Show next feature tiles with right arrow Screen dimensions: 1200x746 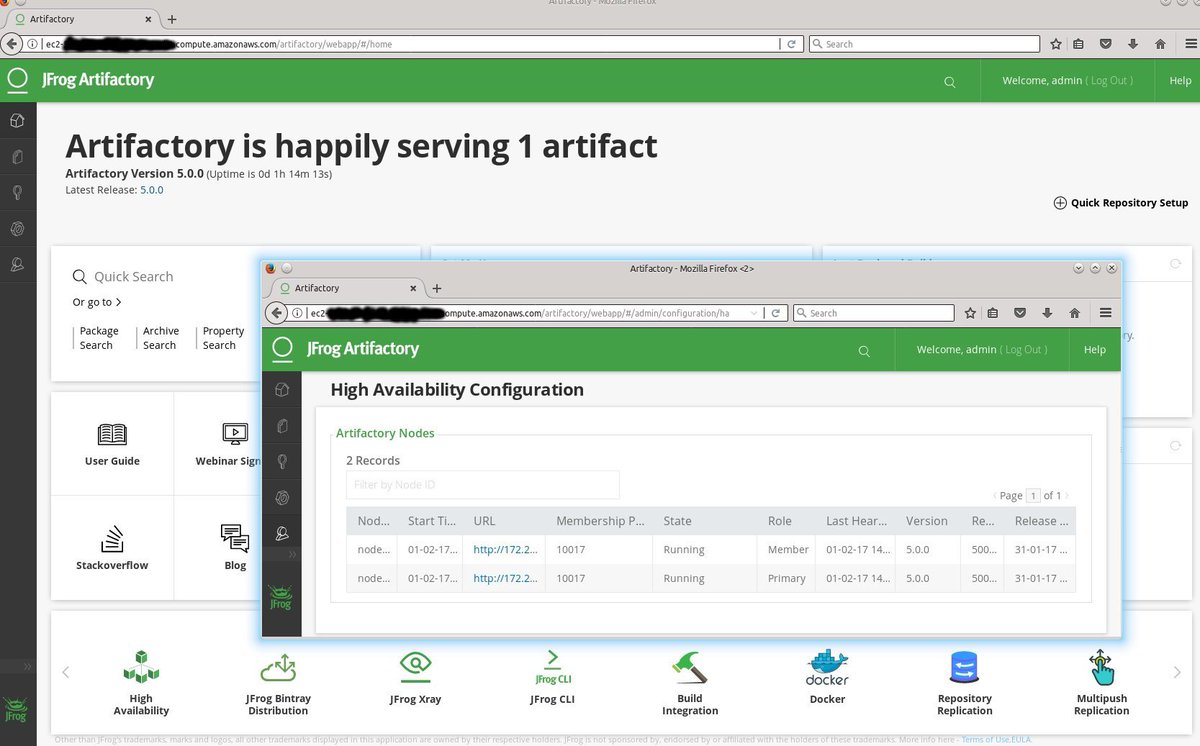[x=1175, y=672]
